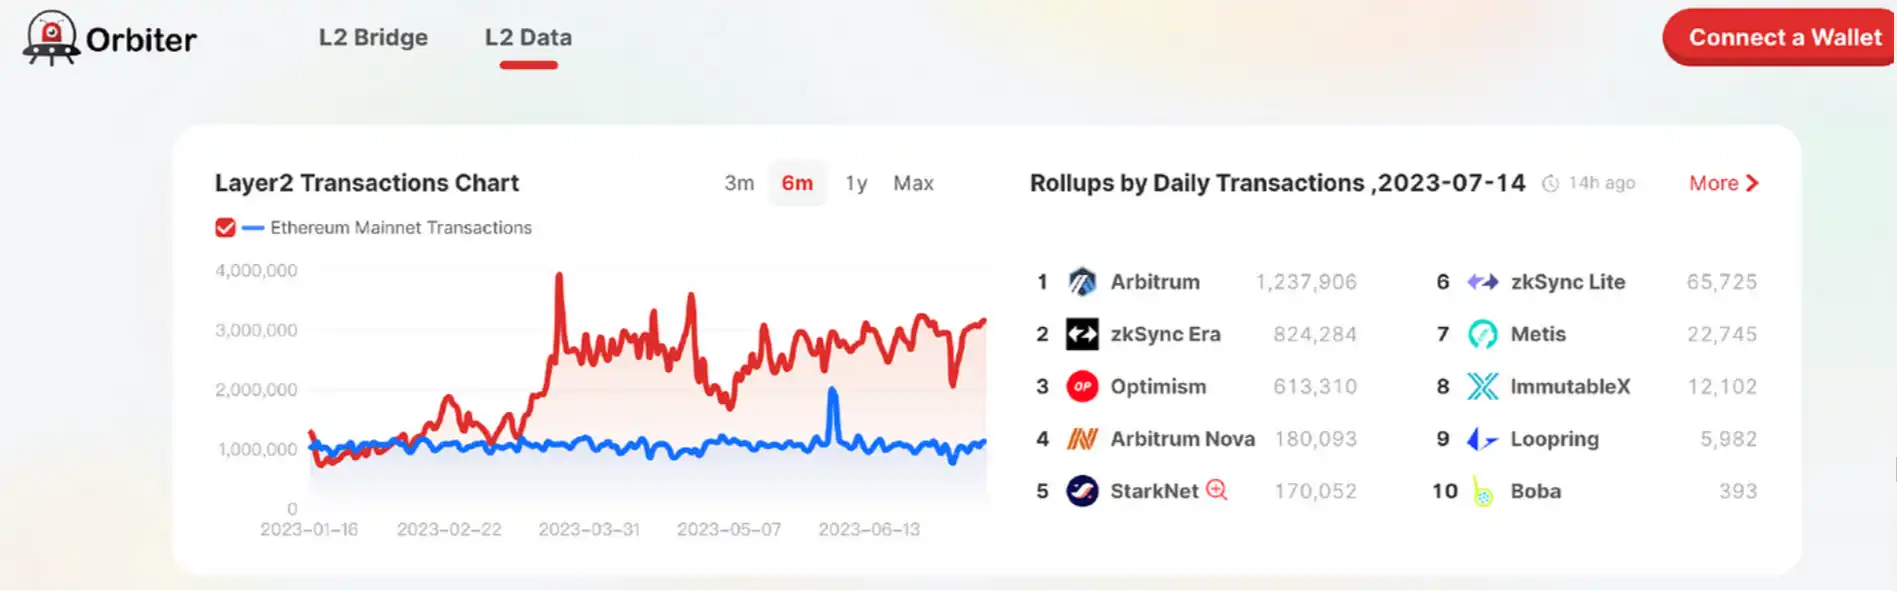Viewport: 1897px width, 592px height.
Task: Click the blue Ethereum Mainnet legend line
Action: point(253,228)
